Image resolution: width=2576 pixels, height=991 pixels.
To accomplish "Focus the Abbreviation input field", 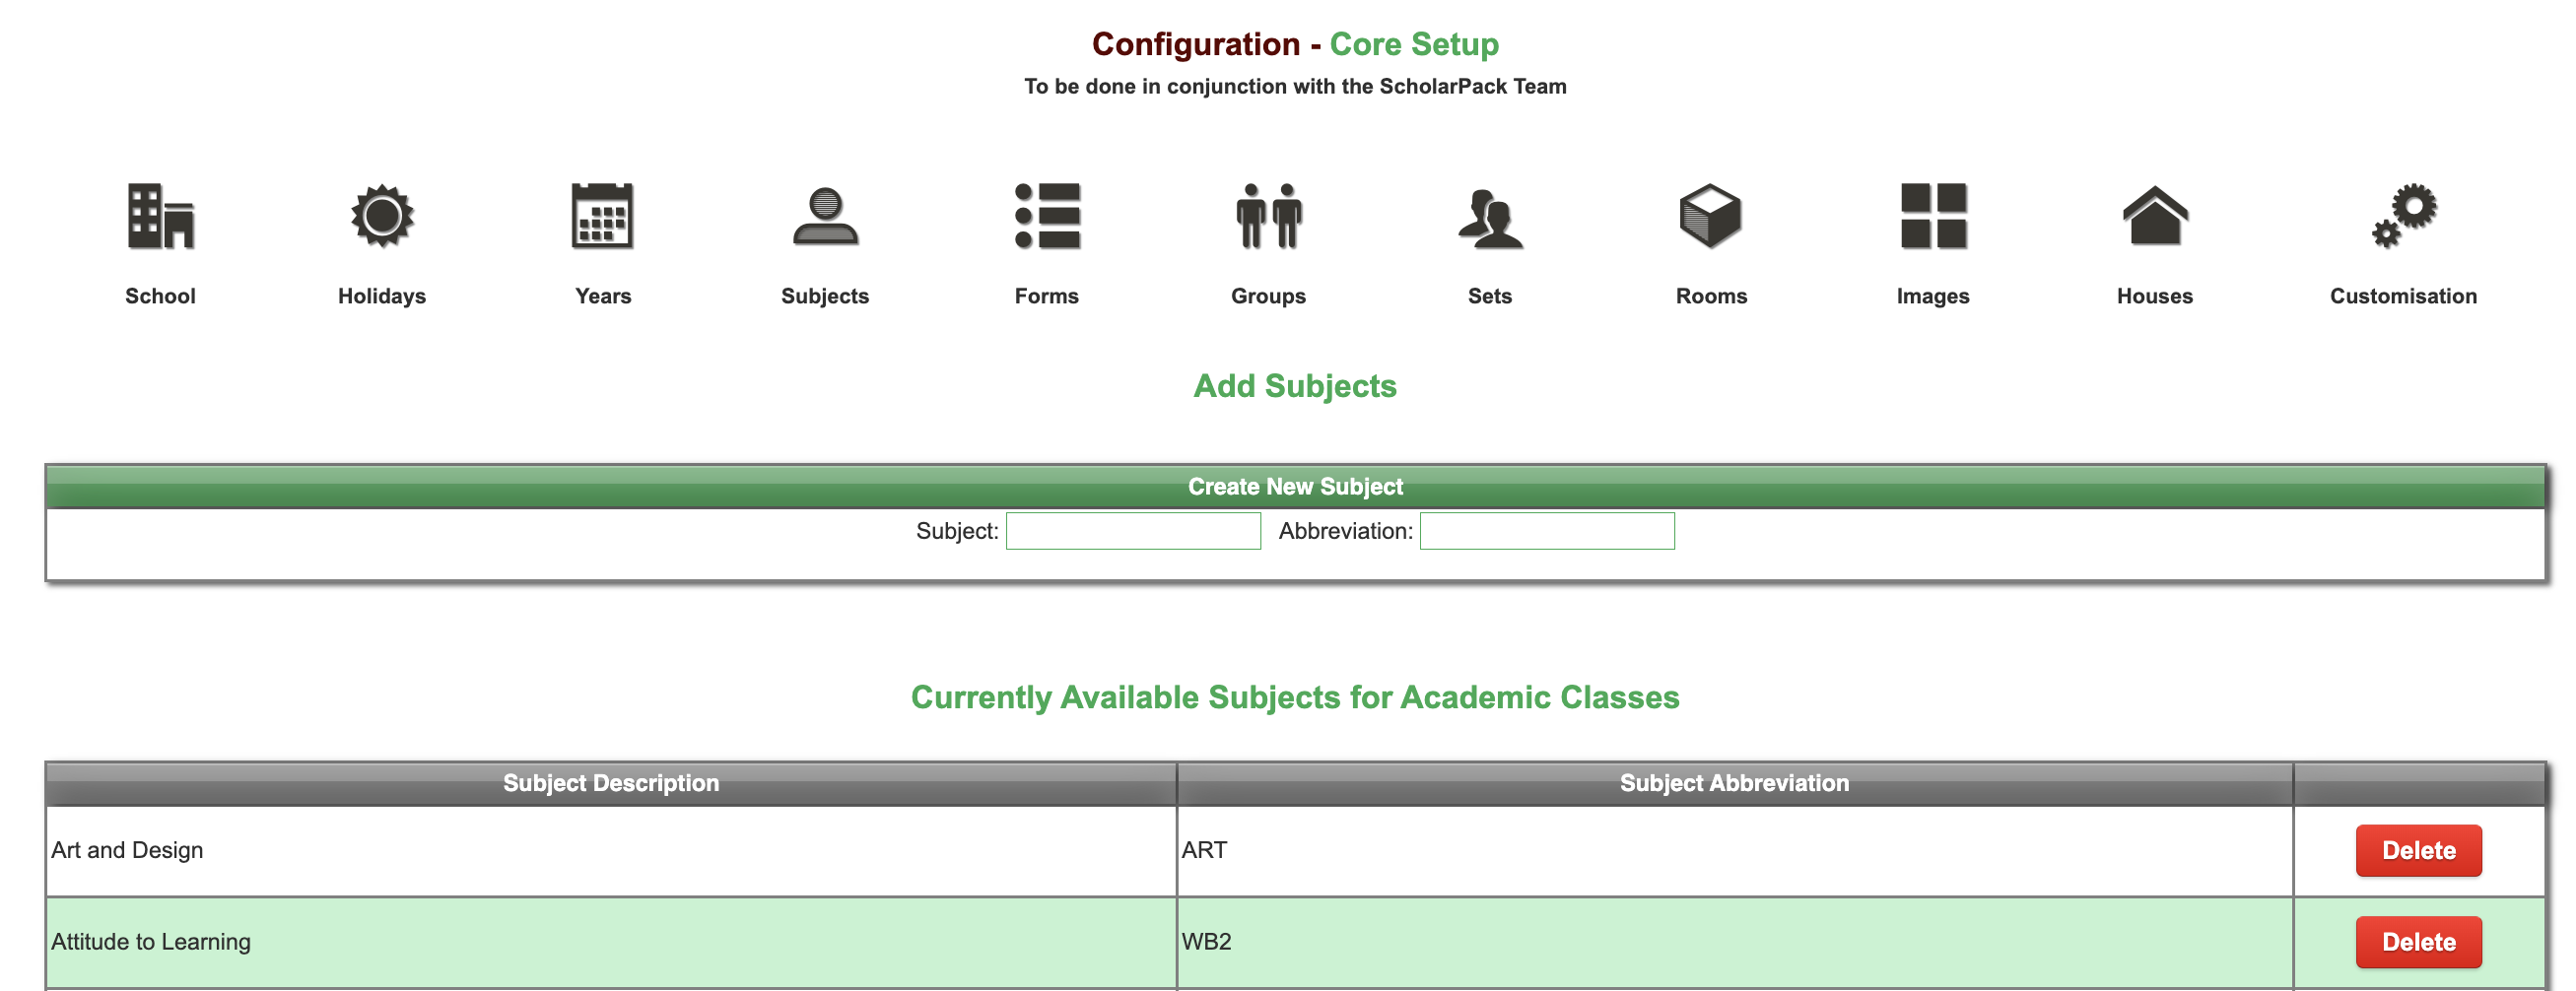I will tap(1547, 531).
